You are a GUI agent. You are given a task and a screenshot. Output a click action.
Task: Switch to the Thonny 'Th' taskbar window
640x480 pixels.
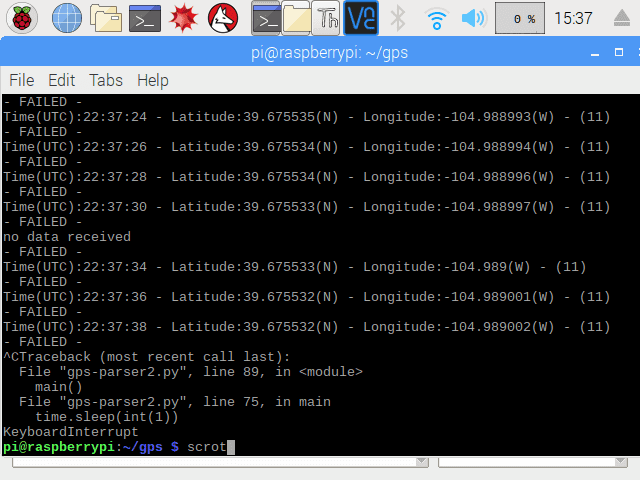point(327,18)
